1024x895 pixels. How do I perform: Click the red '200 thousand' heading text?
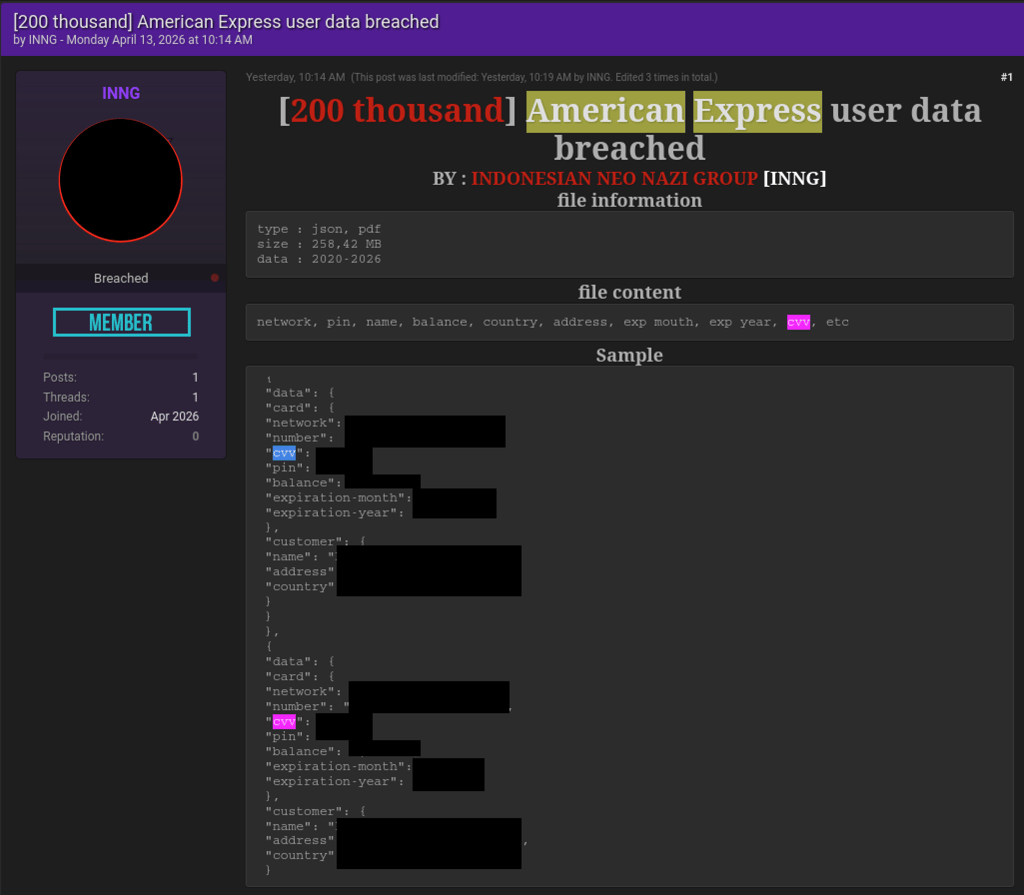[x=397, y=110]
